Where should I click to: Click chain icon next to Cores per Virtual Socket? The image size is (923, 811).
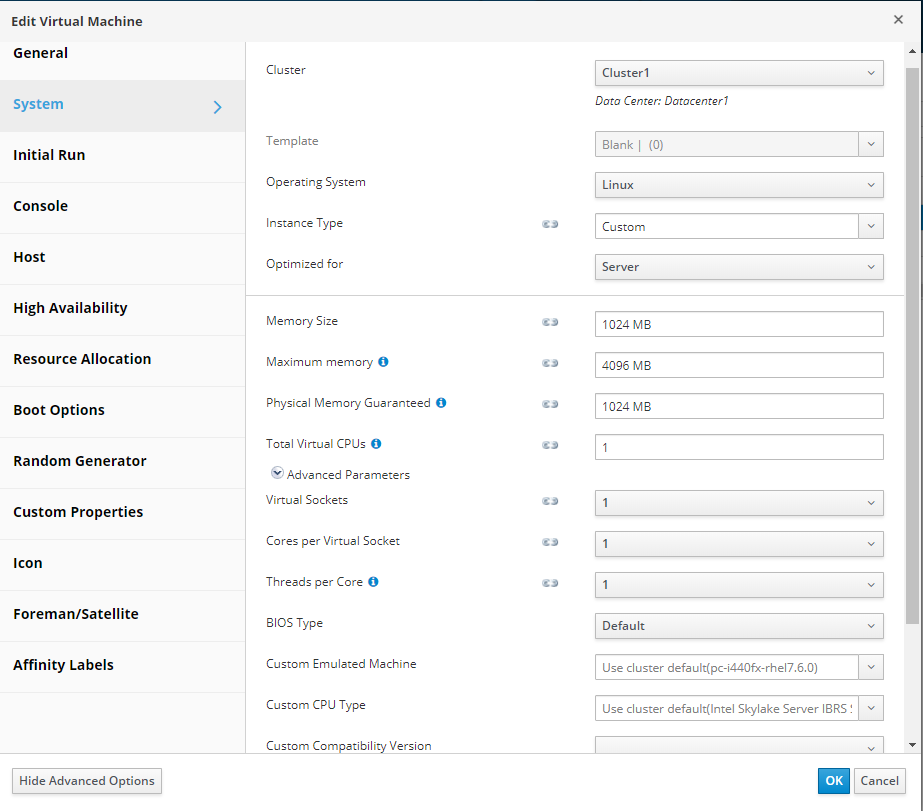550,542
